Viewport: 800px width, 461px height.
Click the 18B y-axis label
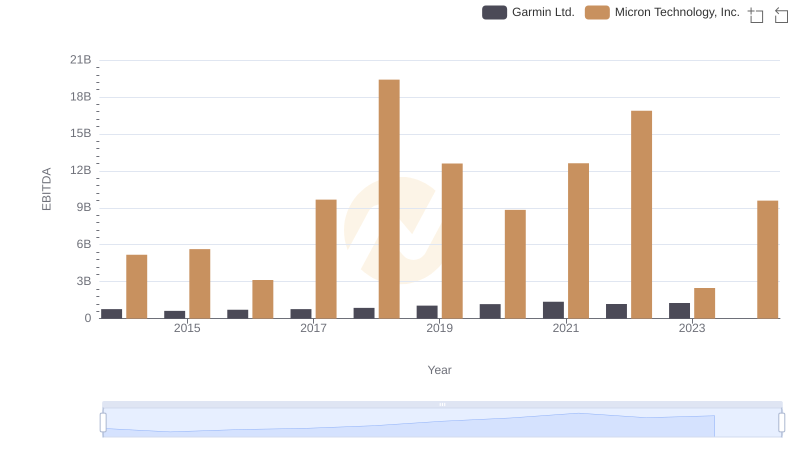(x=81, y=97)
